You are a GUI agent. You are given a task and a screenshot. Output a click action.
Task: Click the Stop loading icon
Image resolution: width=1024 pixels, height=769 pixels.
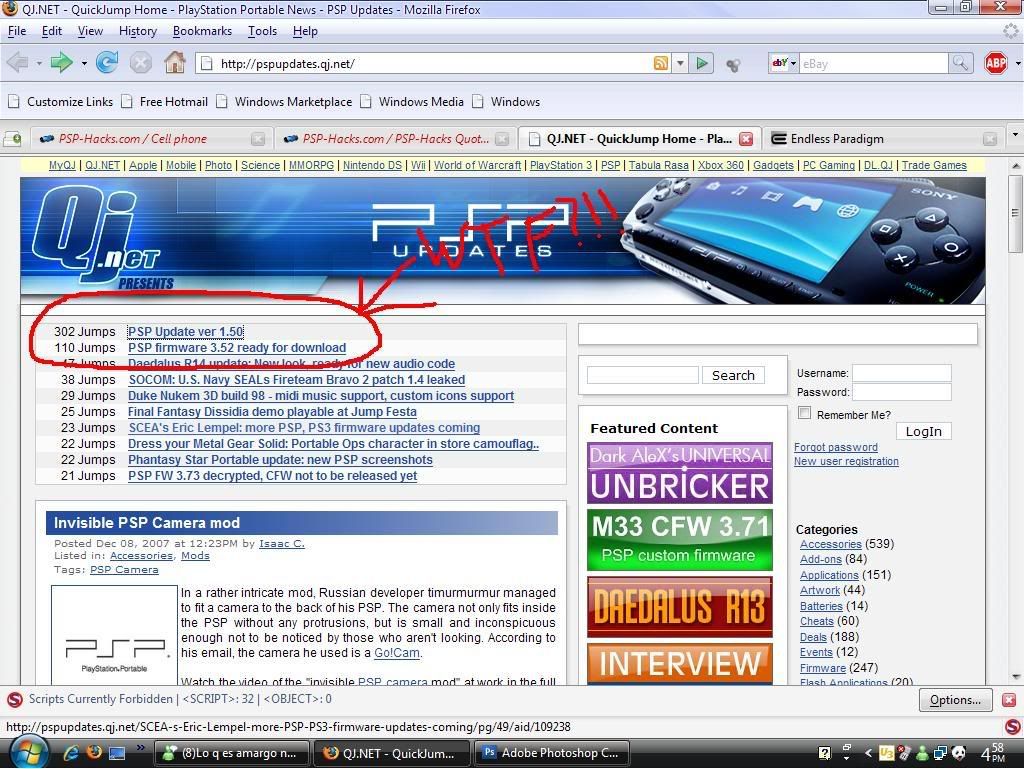pos(140,63)
